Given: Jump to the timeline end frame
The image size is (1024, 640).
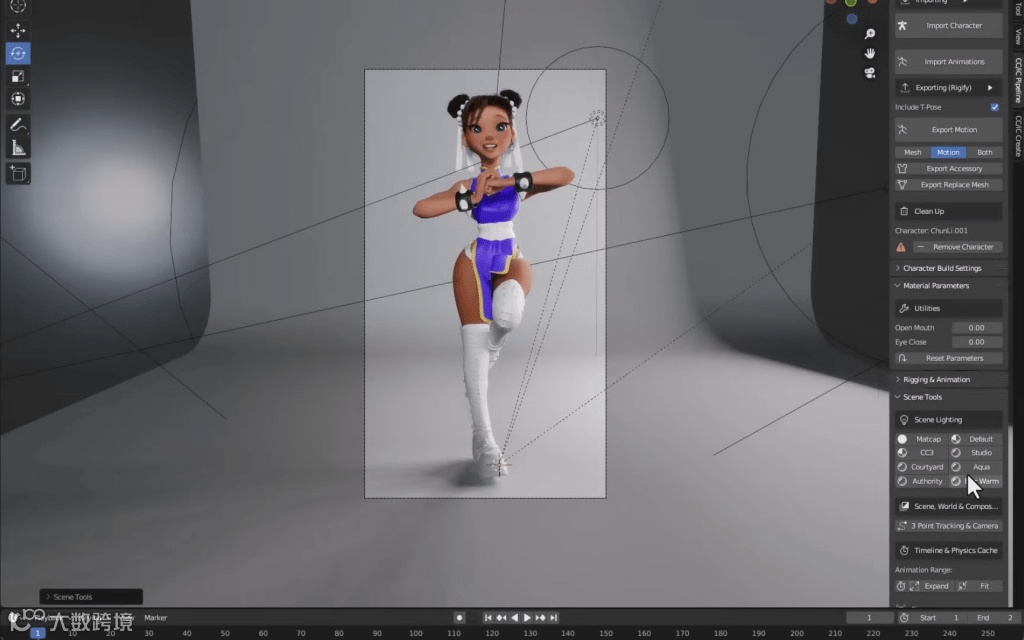Looking at the screenshot, I should point(553,618).
